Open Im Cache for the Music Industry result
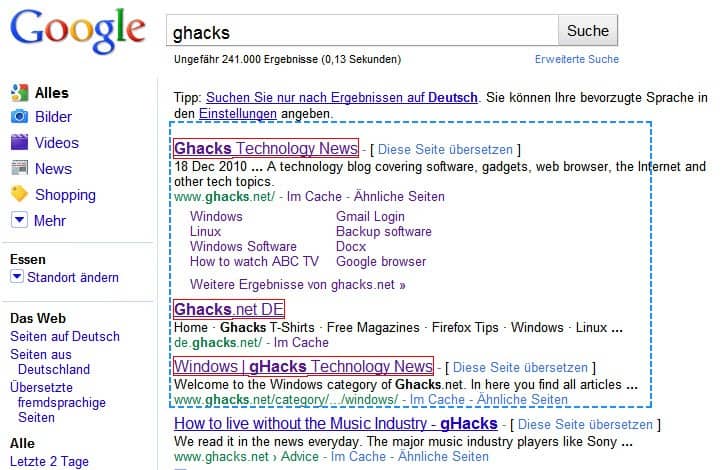The height and width of the screenshot is (470, 725). point(358,457)
